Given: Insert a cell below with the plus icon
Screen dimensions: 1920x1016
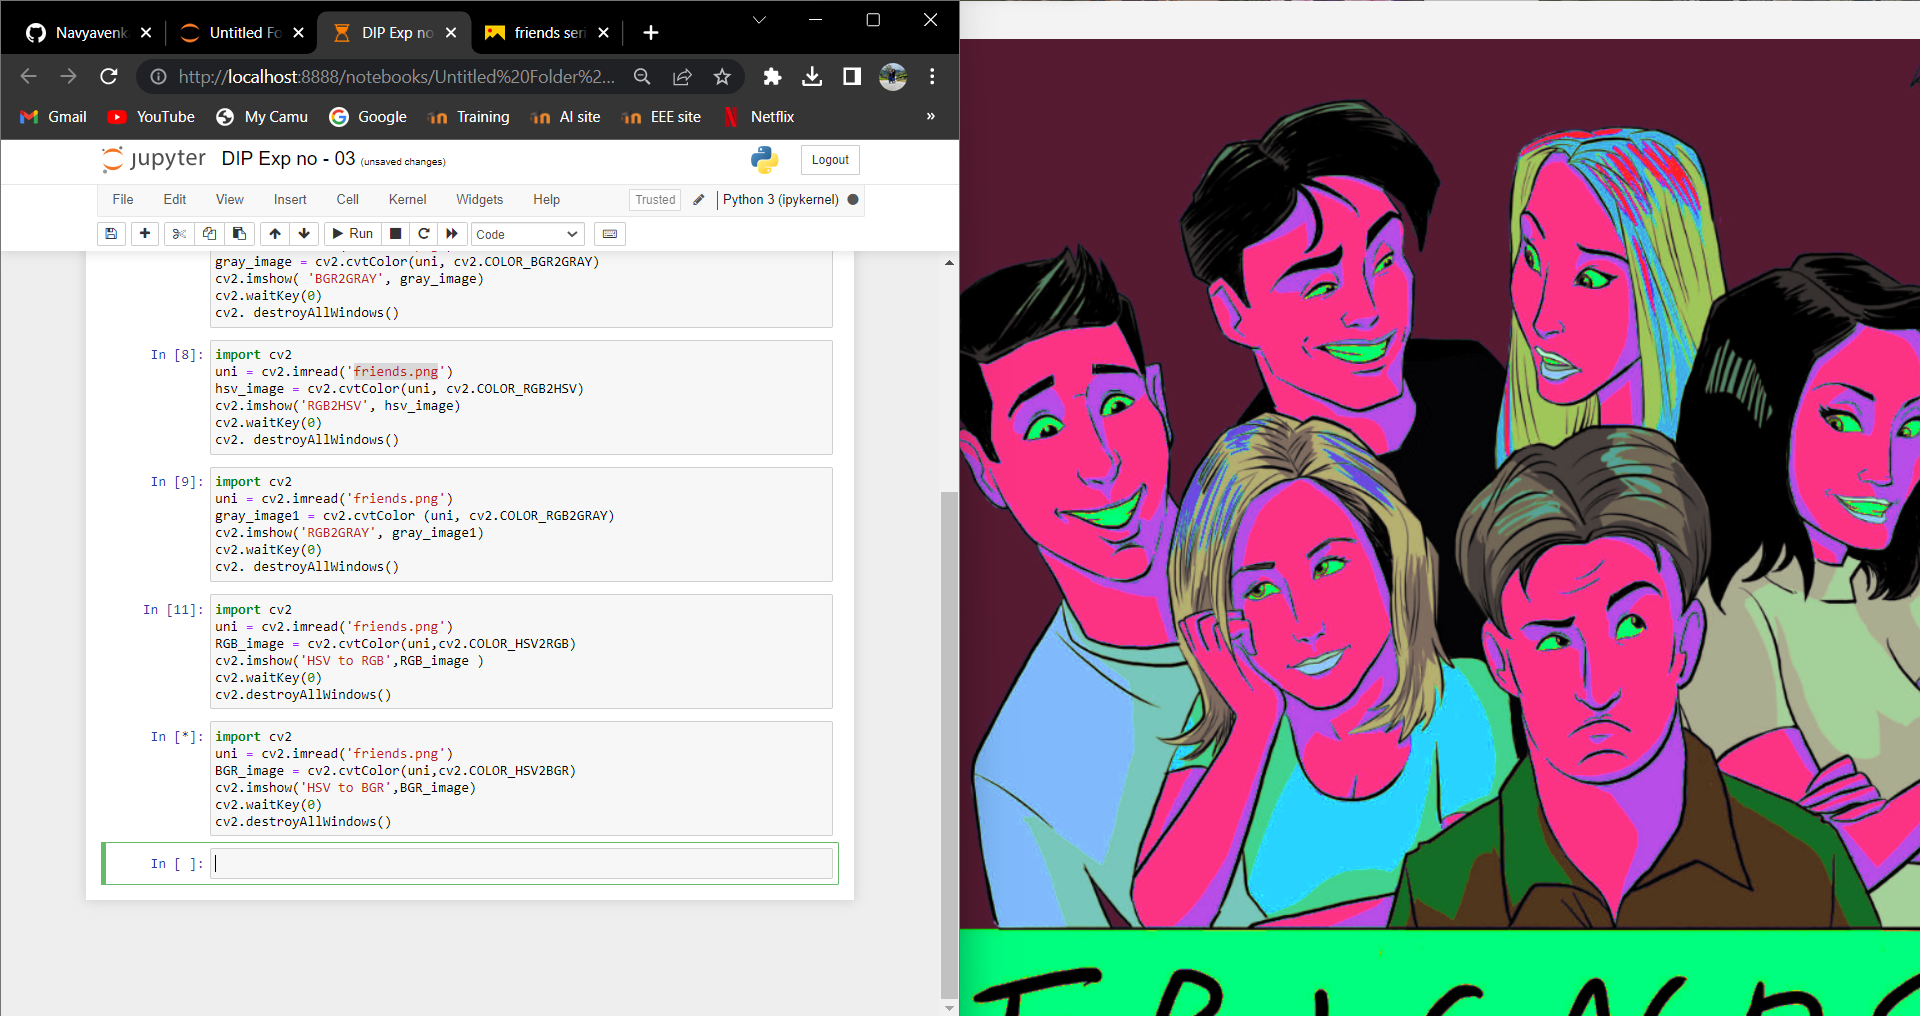Looking at the screenshot, I should tap(145, 234).
